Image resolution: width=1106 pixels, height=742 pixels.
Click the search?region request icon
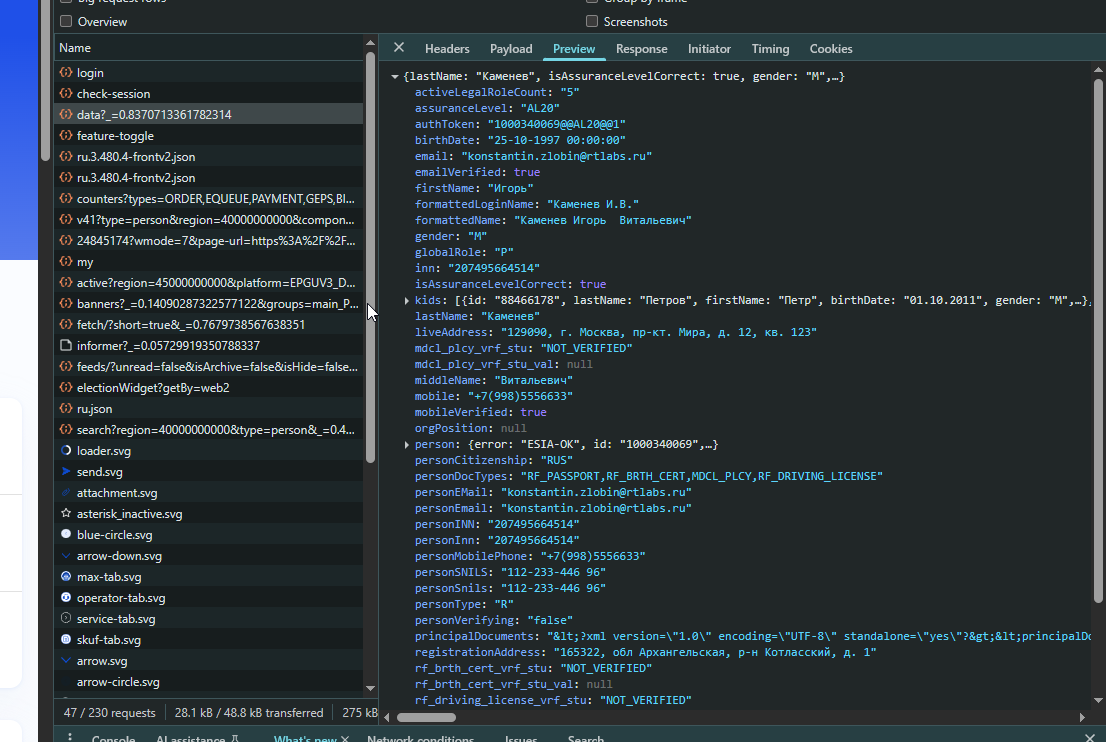pos(66,430)
